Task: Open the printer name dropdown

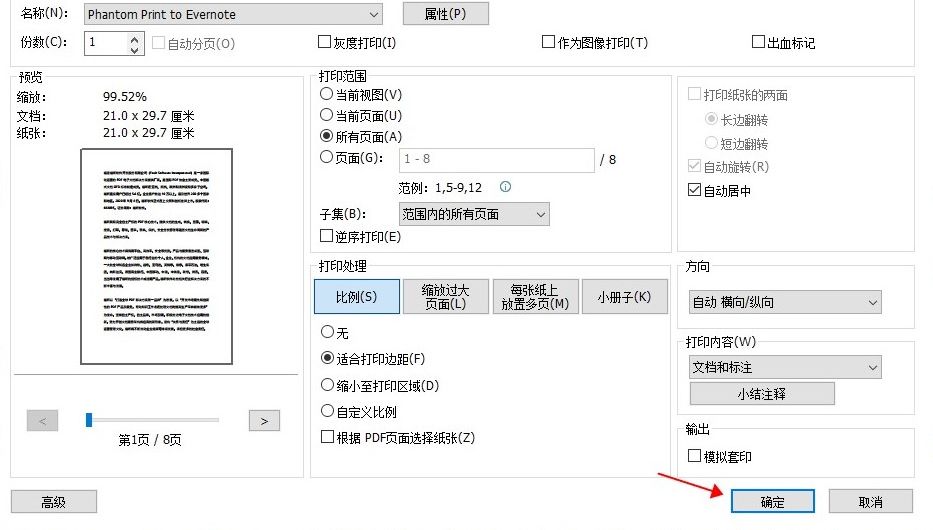Action: (233, 14)
